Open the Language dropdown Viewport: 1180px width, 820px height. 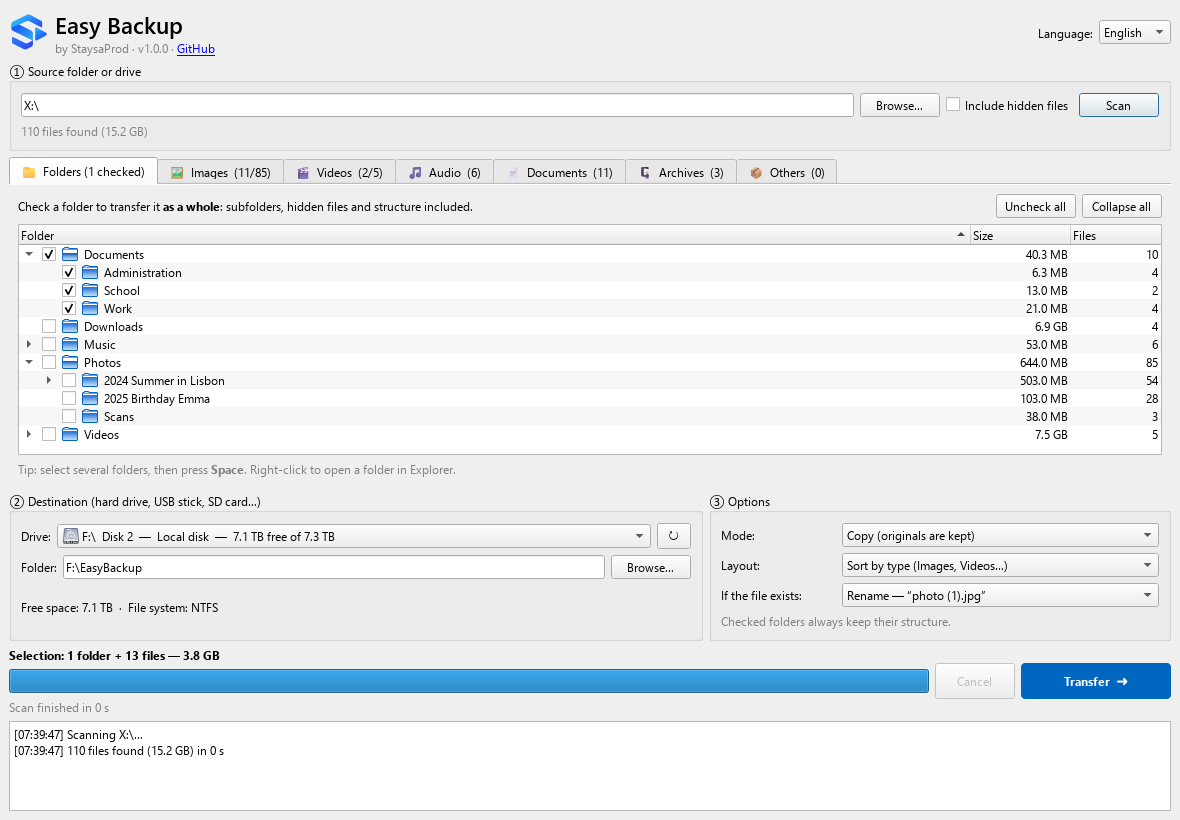(x=1134, y=32)
